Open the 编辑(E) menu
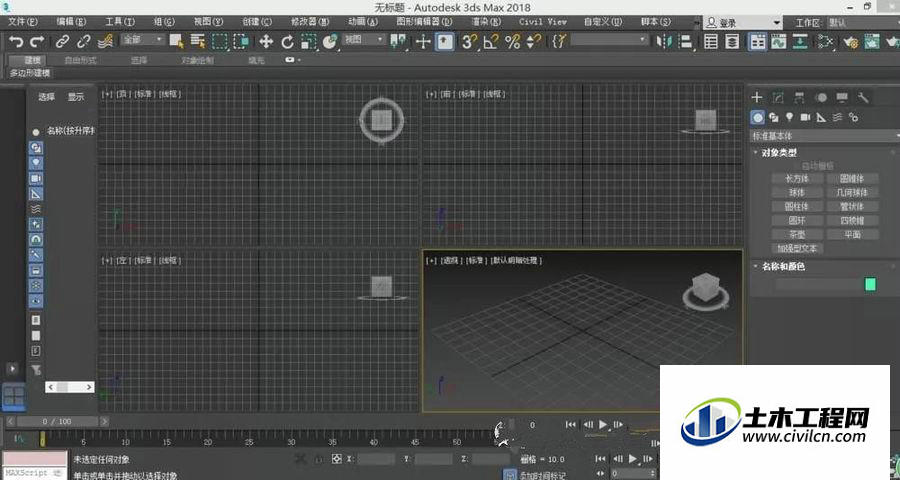Image resolution: width=900 pixels, height=480 pixels. coord(71,21)
